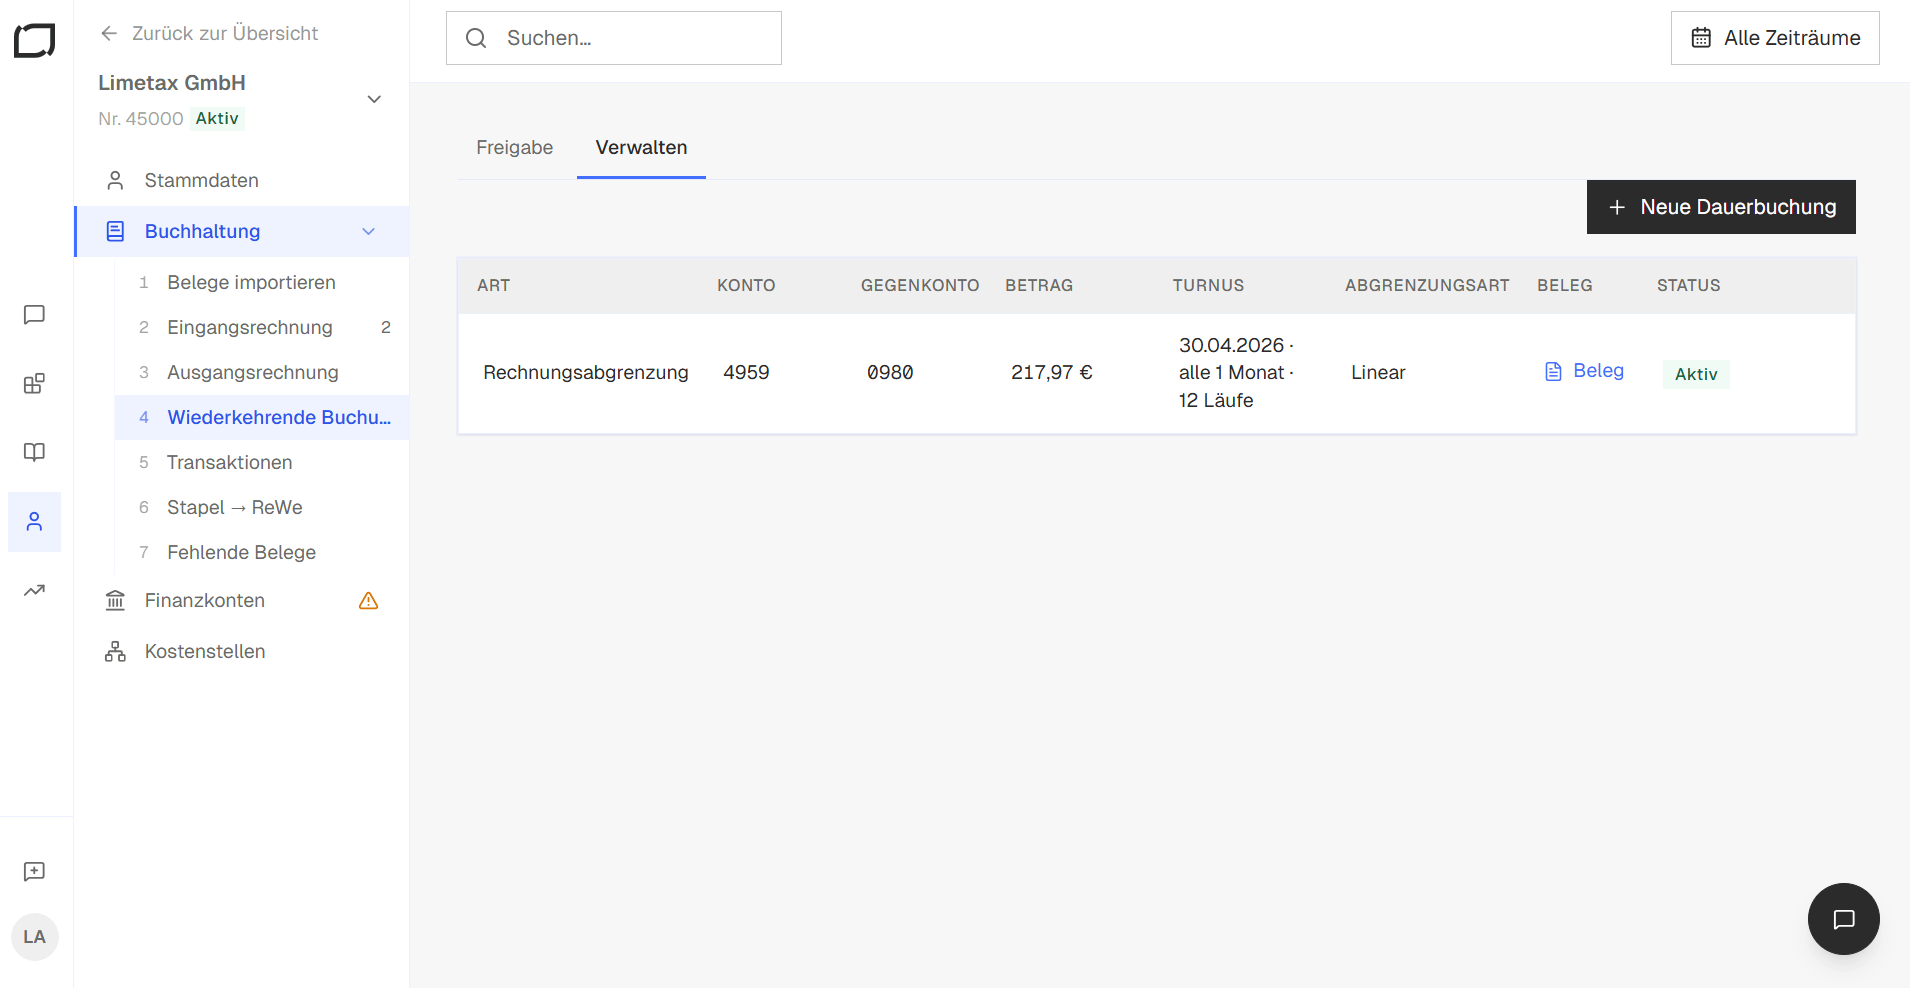Select the clients person rail icon
The width and height of the screenshot is (1910, 988).
pos(34,522)
